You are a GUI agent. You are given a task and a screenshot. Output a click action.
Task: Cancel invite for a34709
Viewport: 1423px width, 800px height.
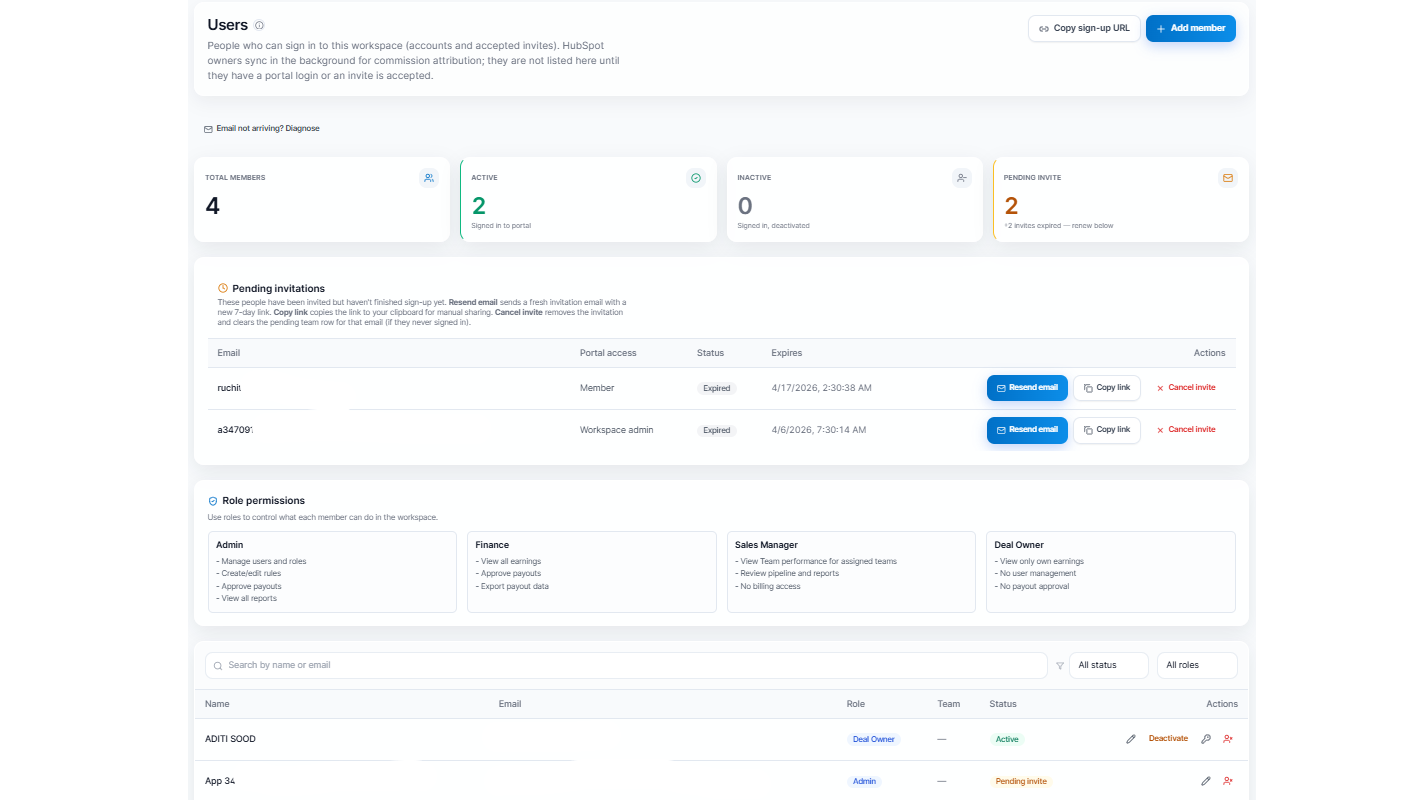[x=1186, y=430]
